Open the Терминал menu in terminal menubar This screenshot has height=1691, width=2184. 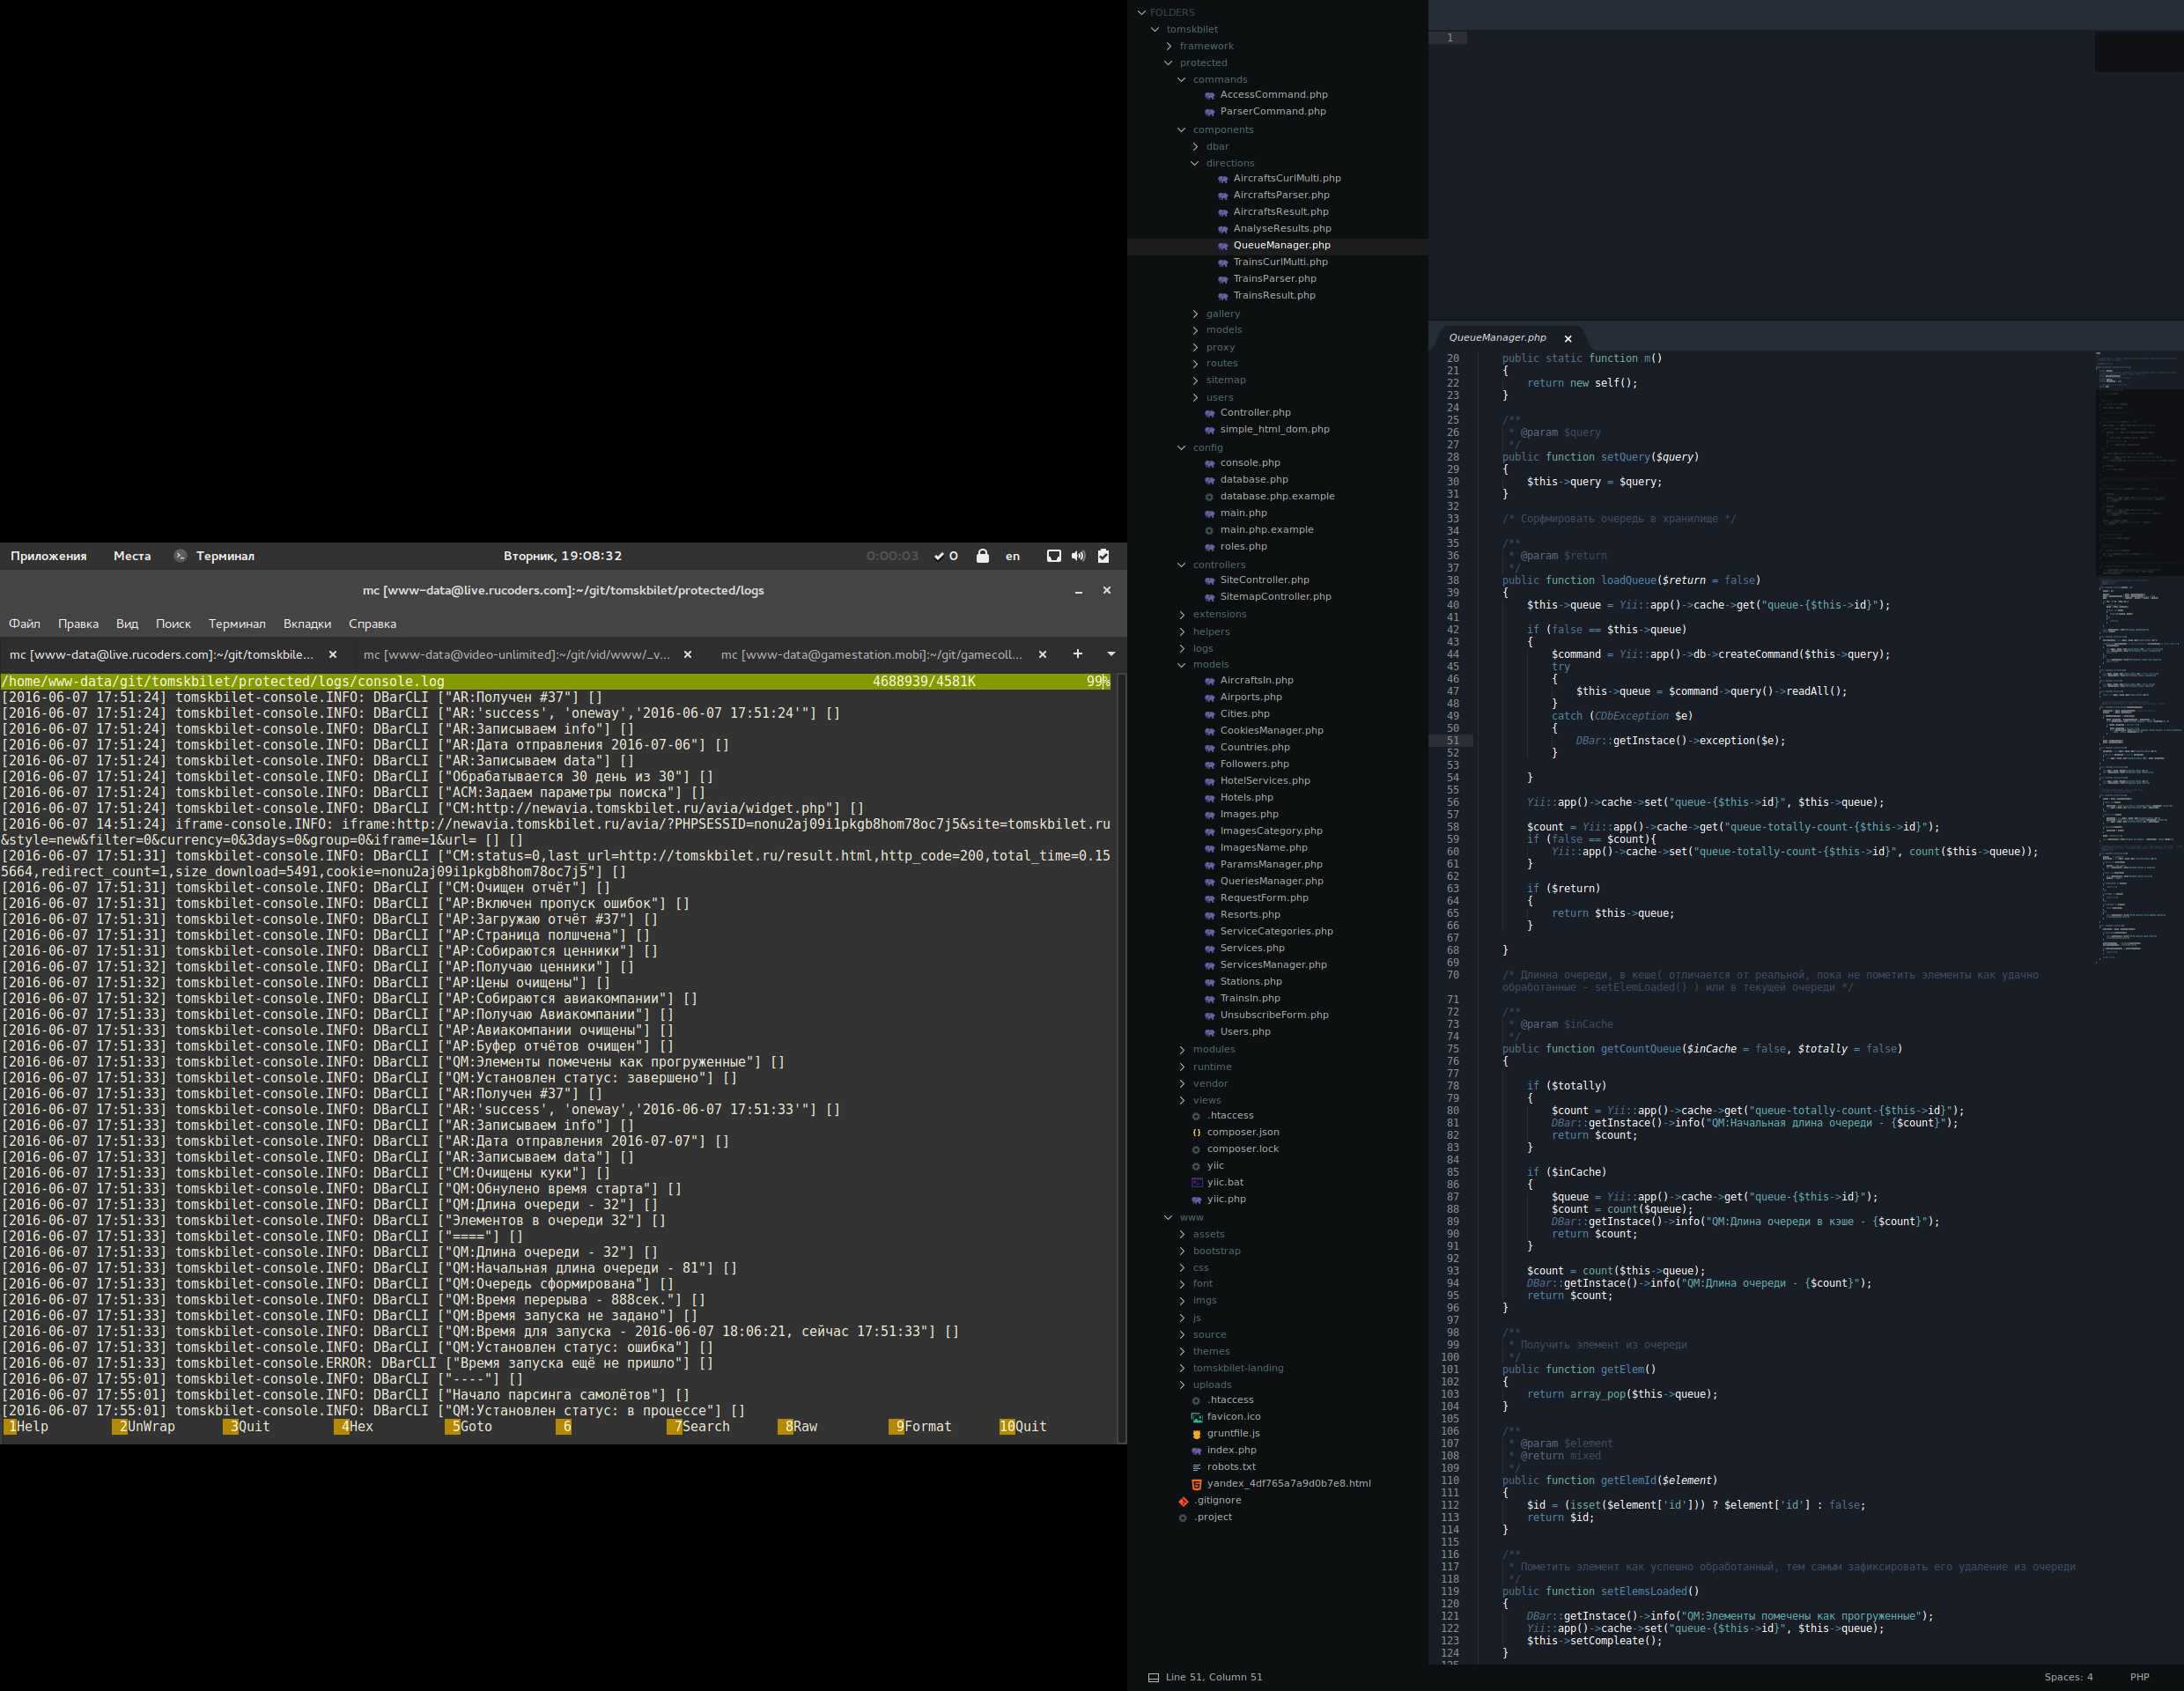click(237, 624)
